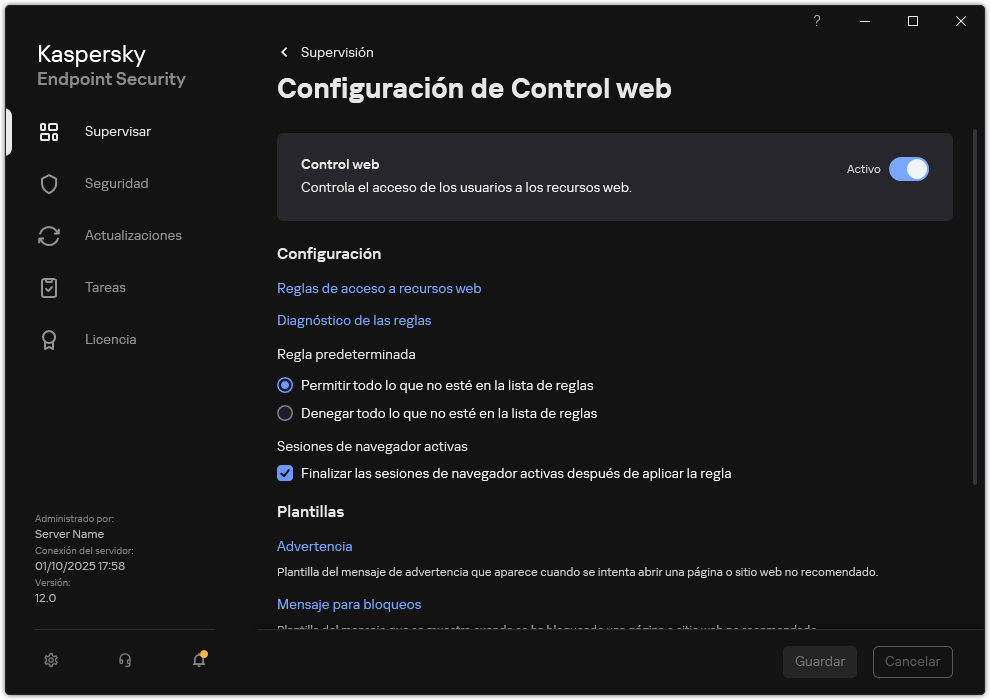Viewport: 990px width, 700px height.
Task: Disable the Control web toggle
Action: pos(910,169)
